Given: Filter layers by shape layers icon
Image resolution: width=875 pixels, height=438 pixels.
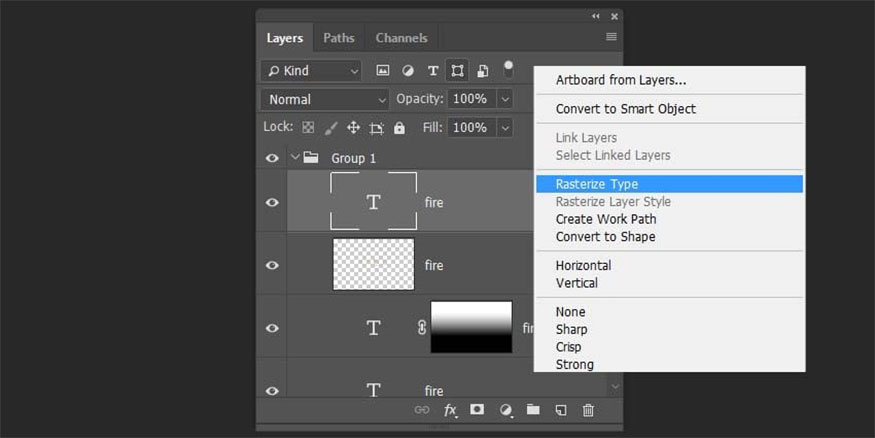Looking at the screenshot, I should click(457, 71).
